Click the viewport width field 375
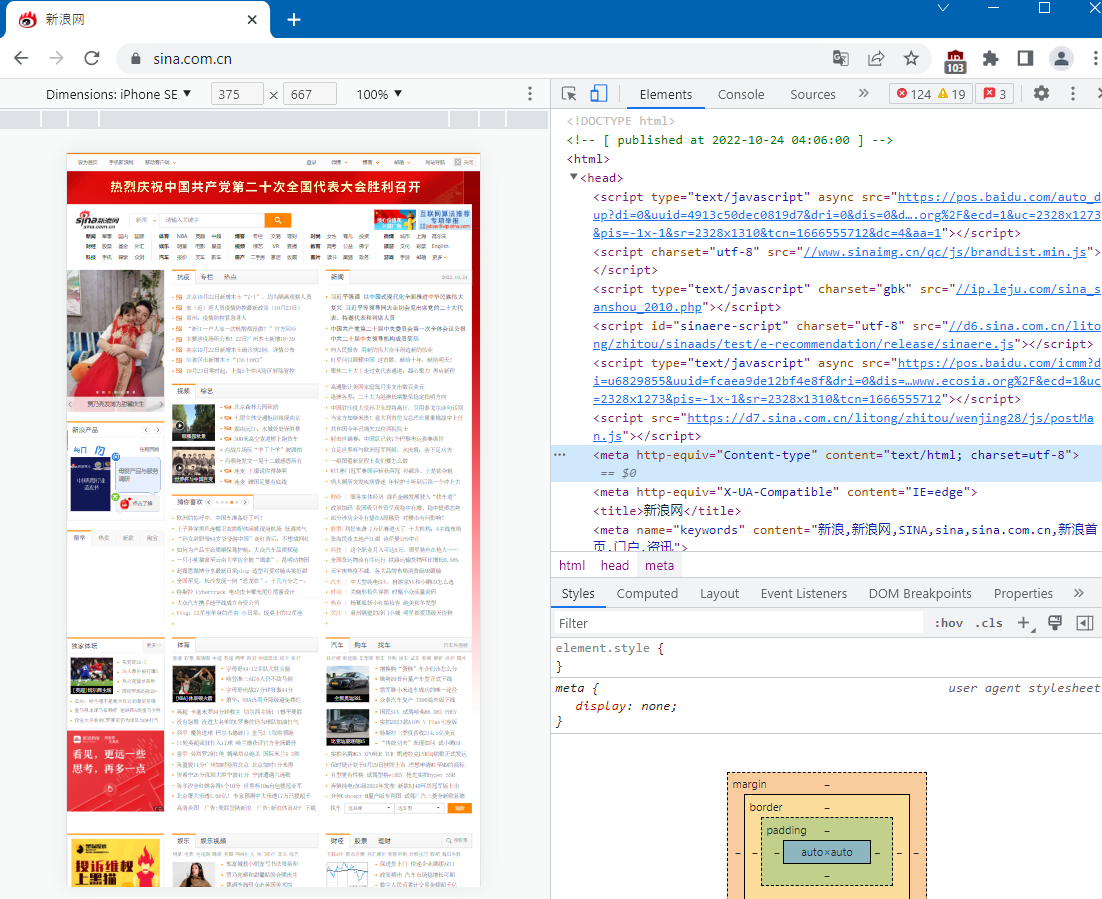 pyautogui.click(x=237, y=94)
